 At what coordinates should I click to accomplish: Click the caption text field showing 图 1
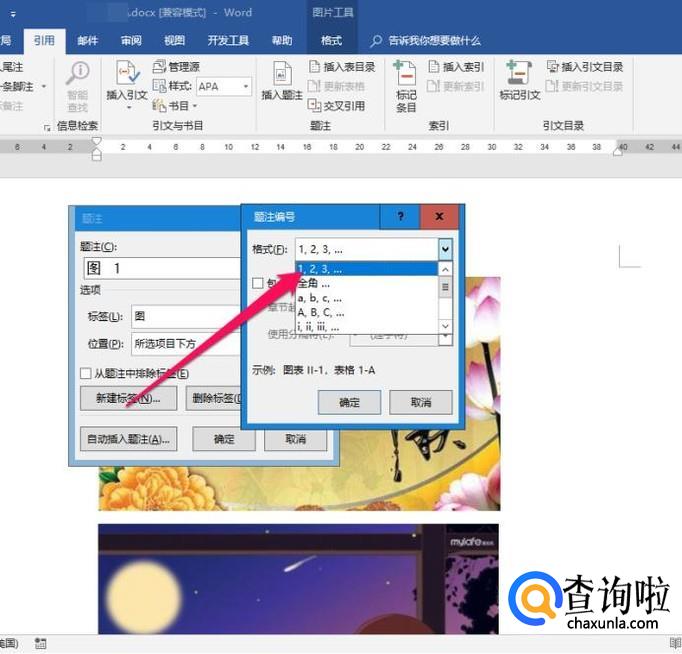(162, 268)
